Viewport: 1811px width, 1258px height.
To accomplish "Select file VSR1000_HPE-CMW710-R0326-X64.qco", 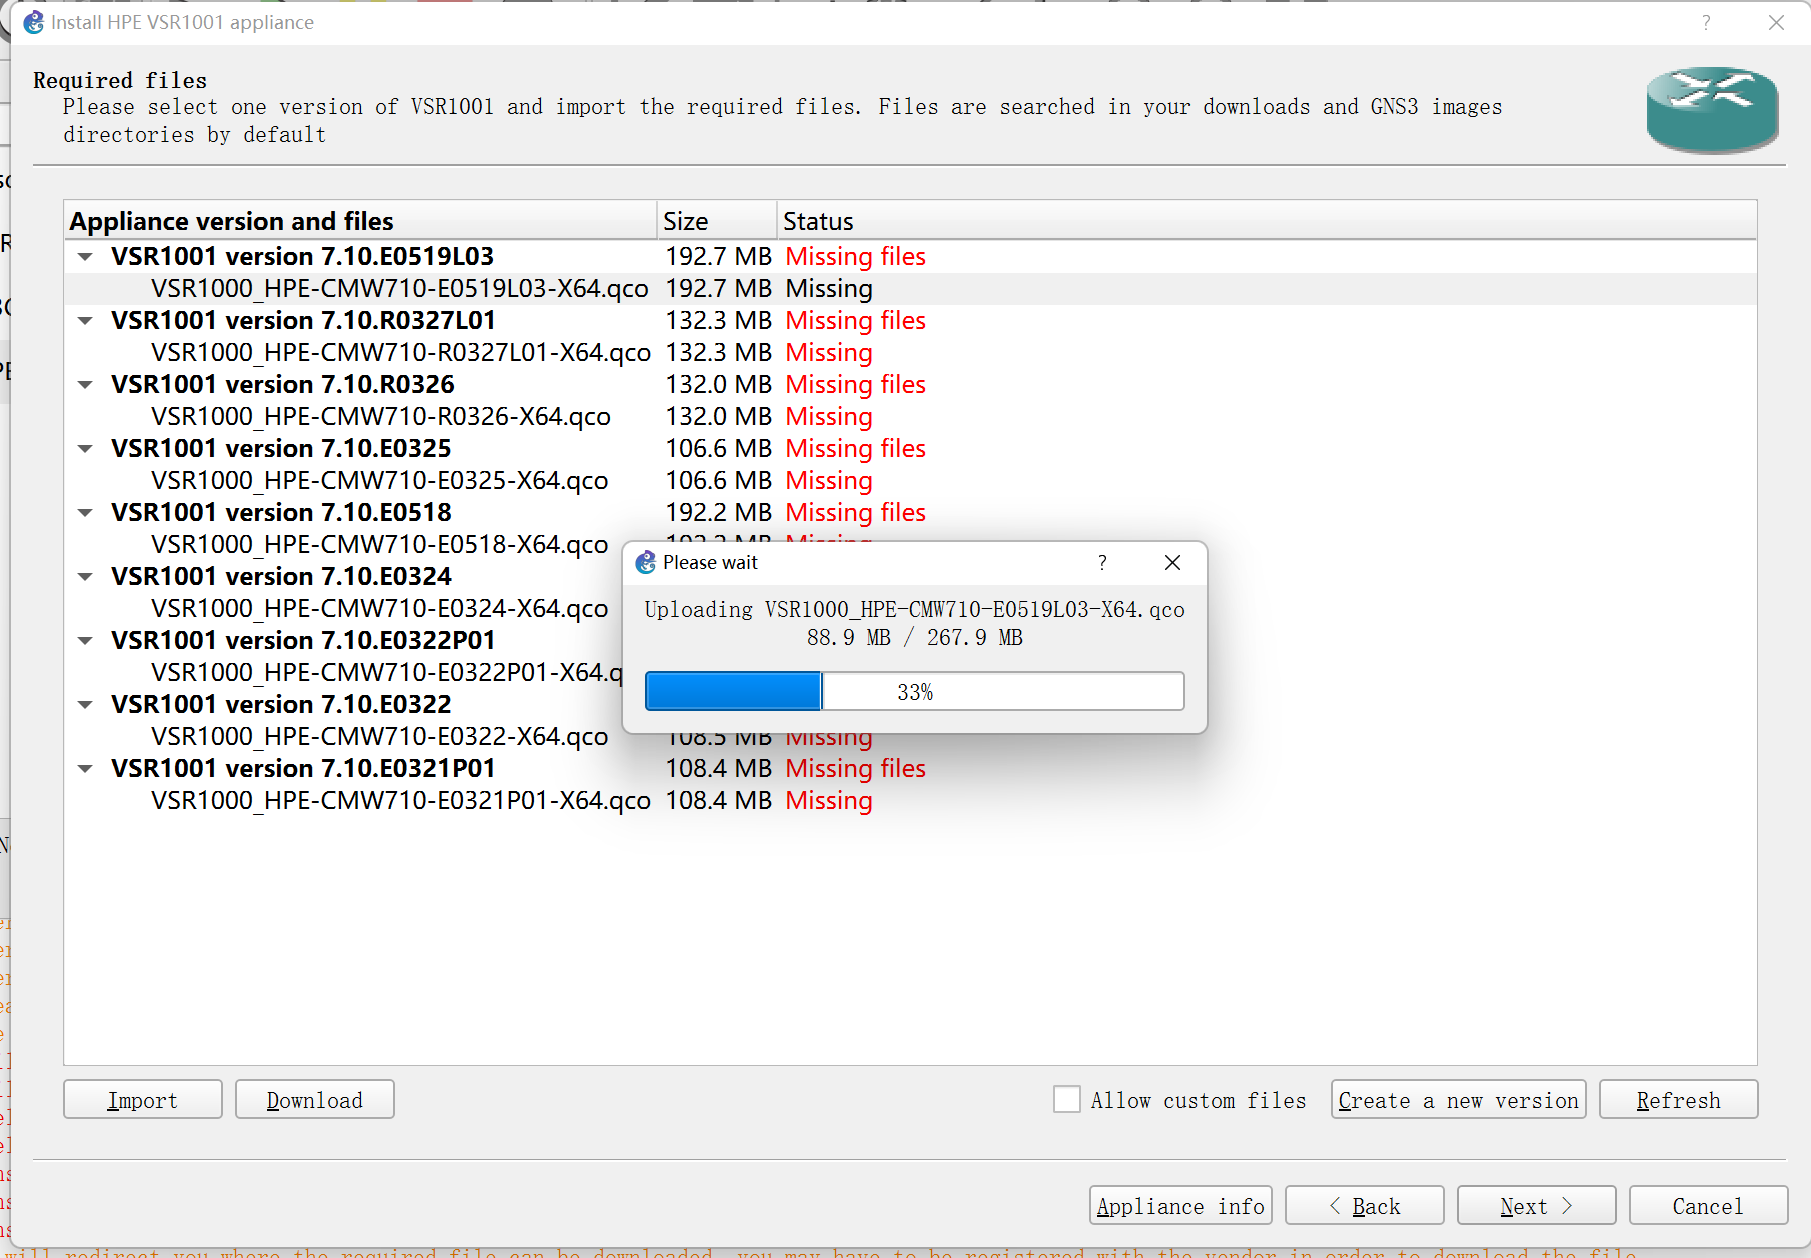I will click(x=381, y=417).
